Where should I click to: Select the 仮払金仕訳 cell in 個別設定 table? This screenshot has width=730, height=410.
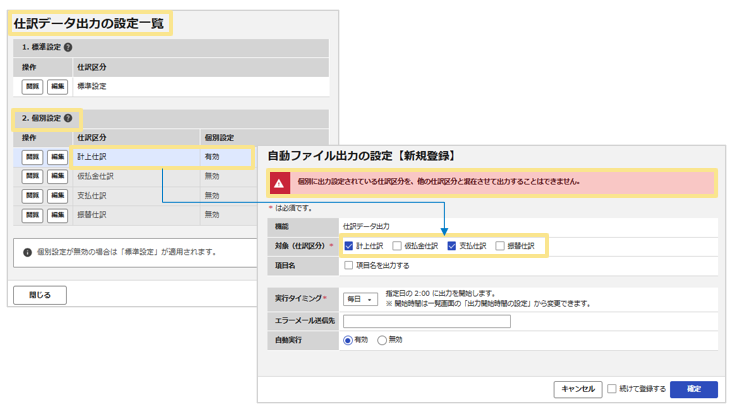[x=136, y=176]
